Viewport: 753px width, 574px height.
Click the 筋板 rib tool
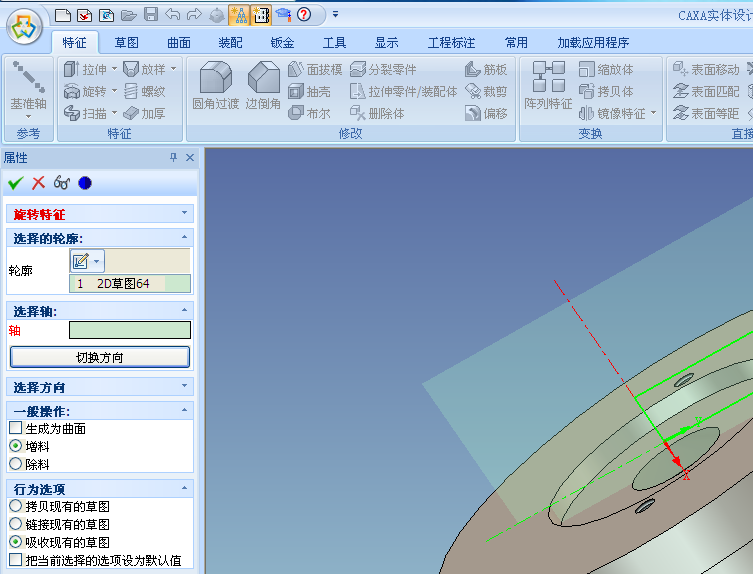tap(486, 69)
